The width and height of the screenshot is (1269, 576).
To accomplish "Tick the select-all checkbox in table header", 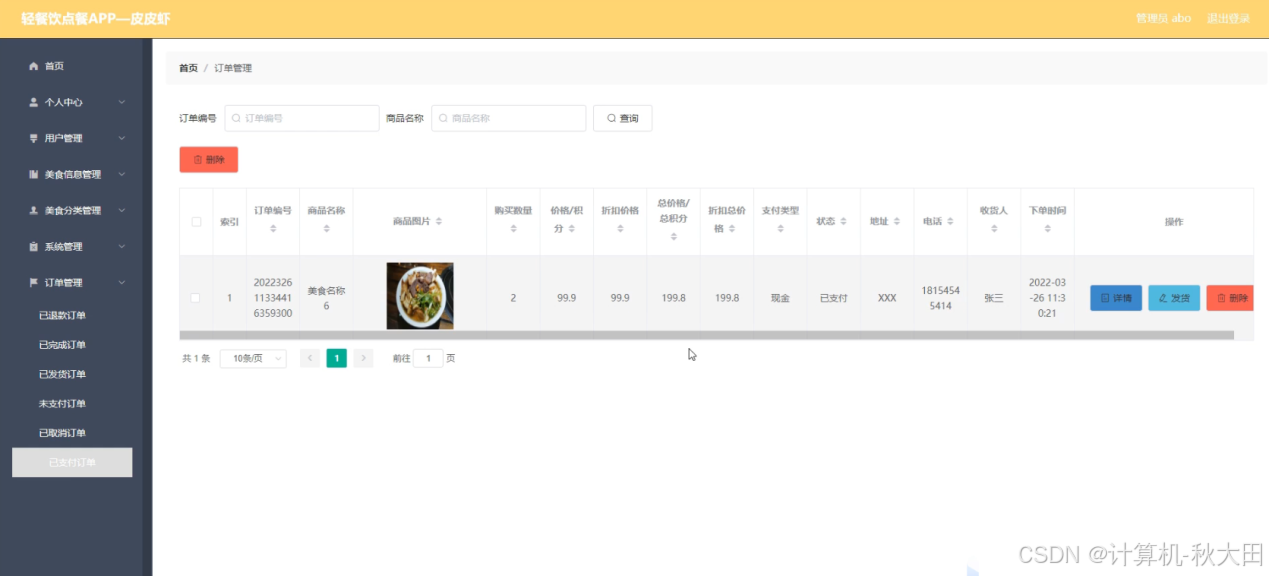I will coord(196,222).
